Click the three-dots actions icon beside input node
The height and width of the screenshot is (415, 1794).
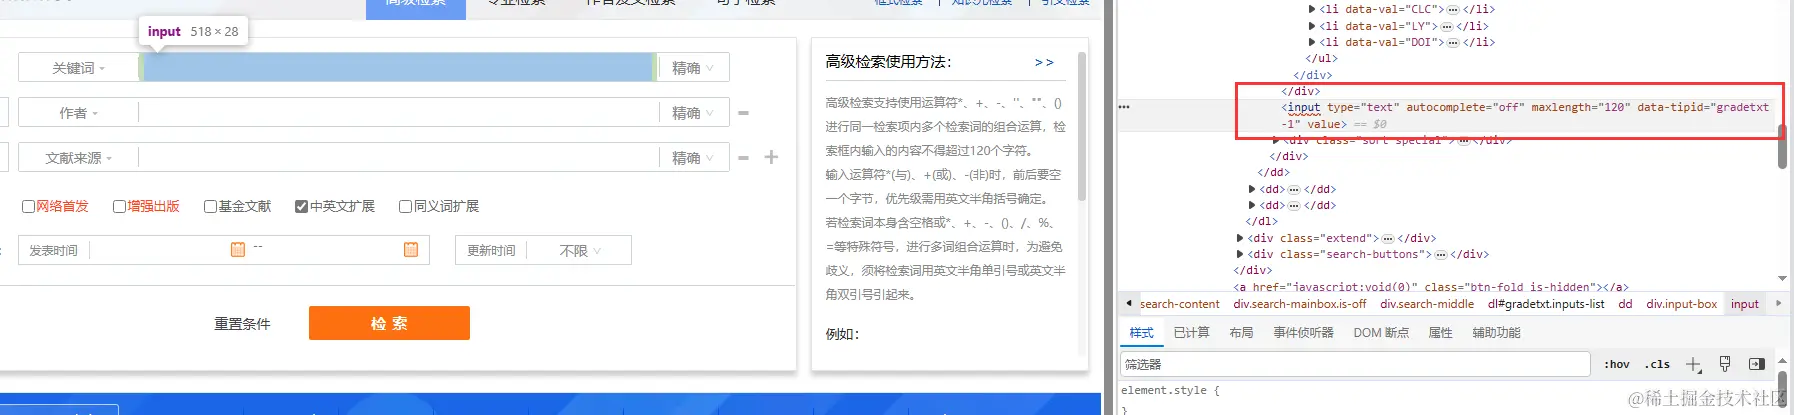point(1124,107)
